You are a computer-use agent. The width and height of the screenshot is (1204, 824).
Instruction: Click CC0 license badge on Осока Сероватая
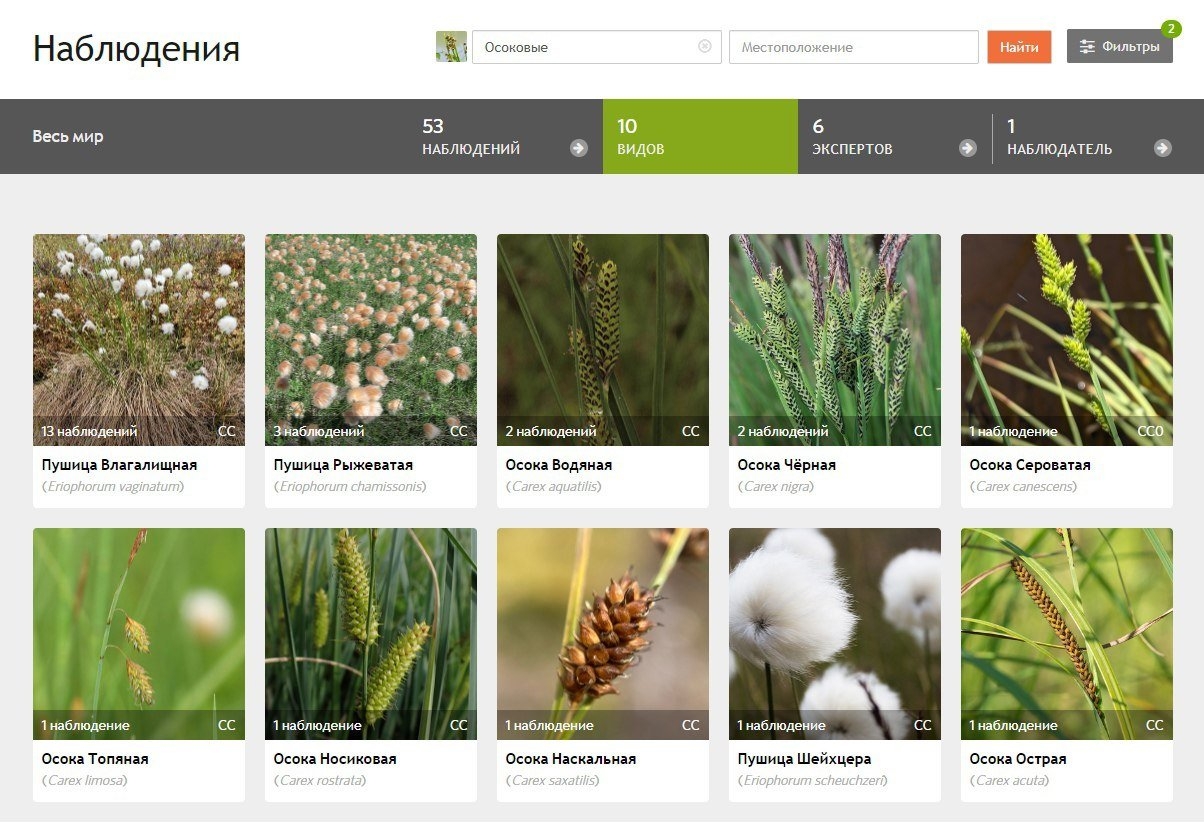(1151, 432)
